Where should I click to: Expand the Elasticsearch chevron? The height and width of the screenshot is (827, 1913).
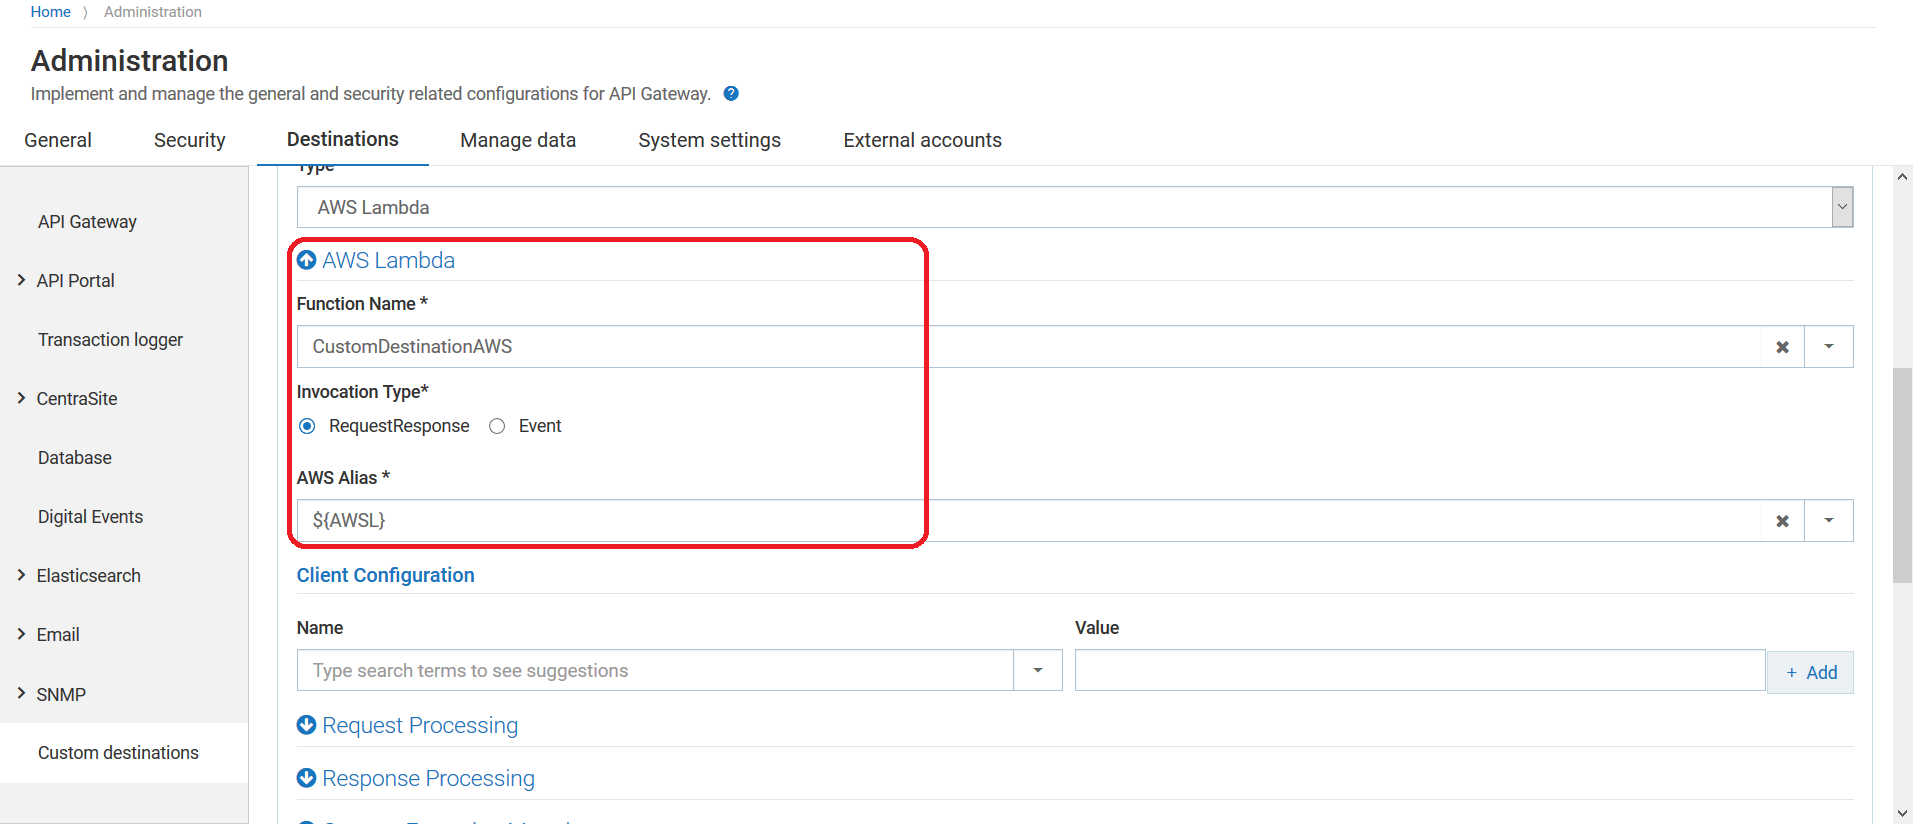[21, 575]
